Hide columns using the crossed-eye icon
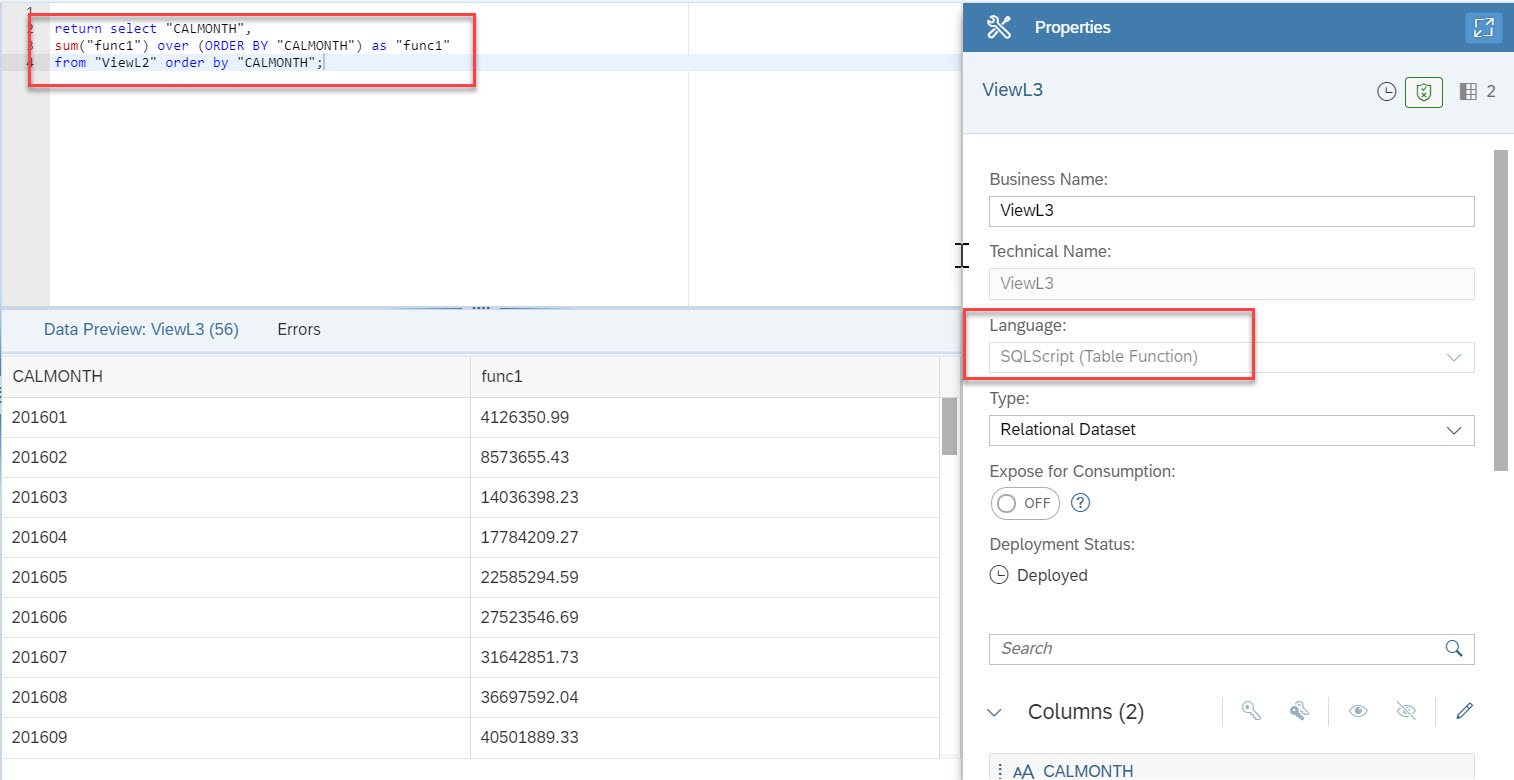This screenshot has height=780, width=1514. (x=1406, y=711)
